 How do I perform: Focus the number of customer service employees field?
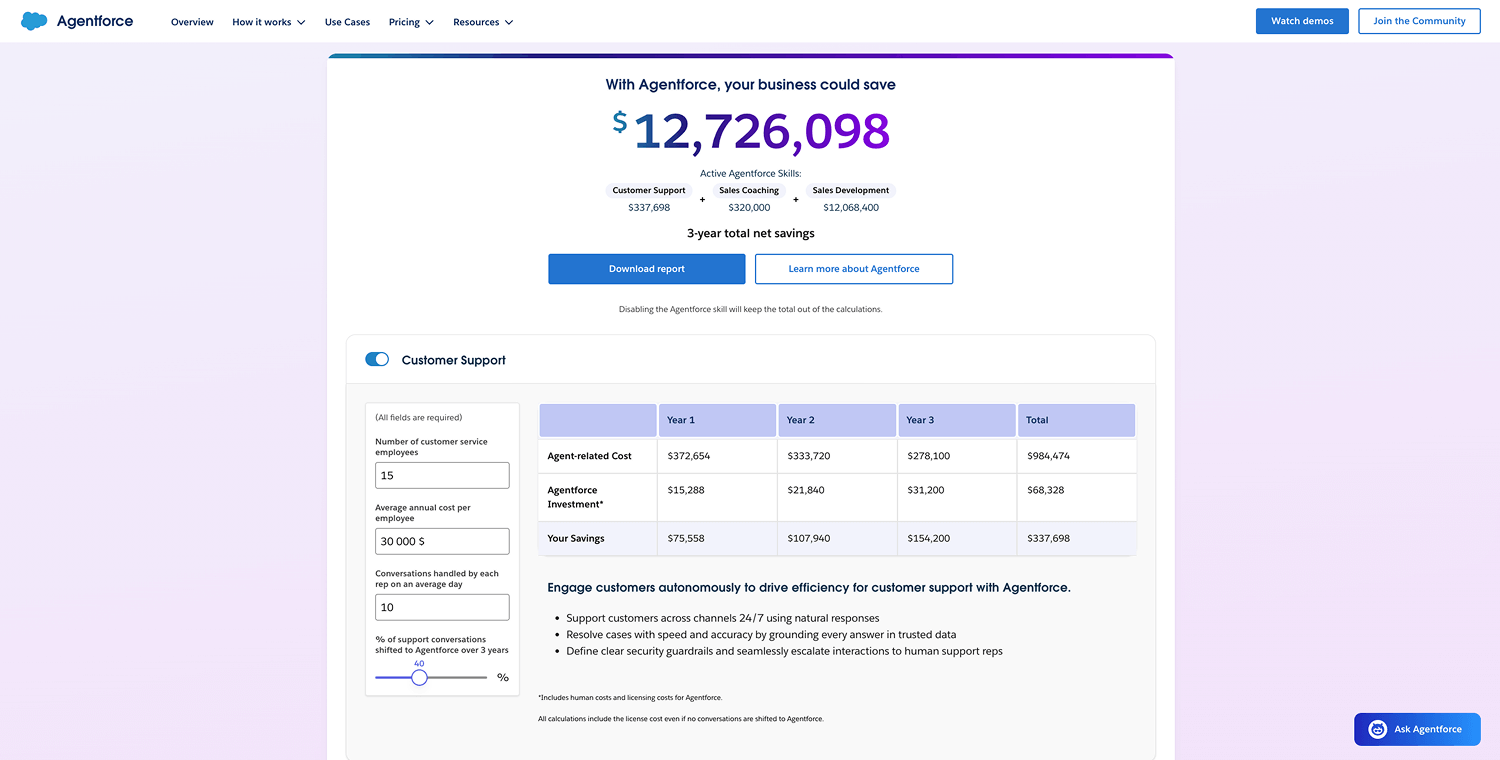[442, 475]
